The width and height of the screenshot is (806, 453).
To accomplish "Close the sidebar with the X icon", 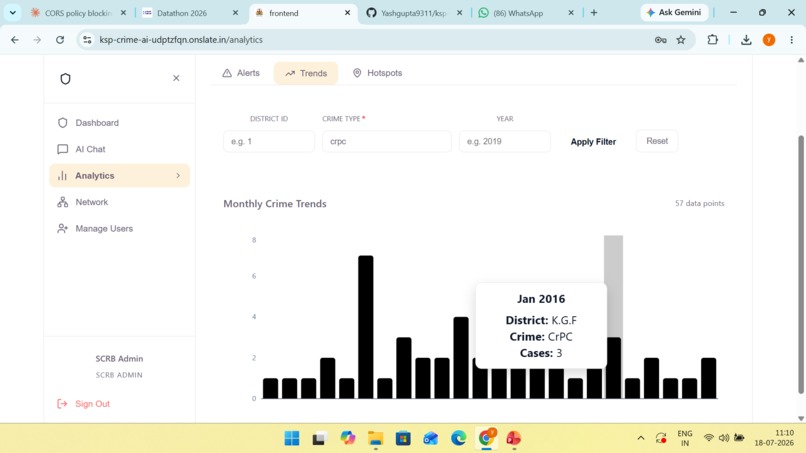I will (x=176, y=78).
